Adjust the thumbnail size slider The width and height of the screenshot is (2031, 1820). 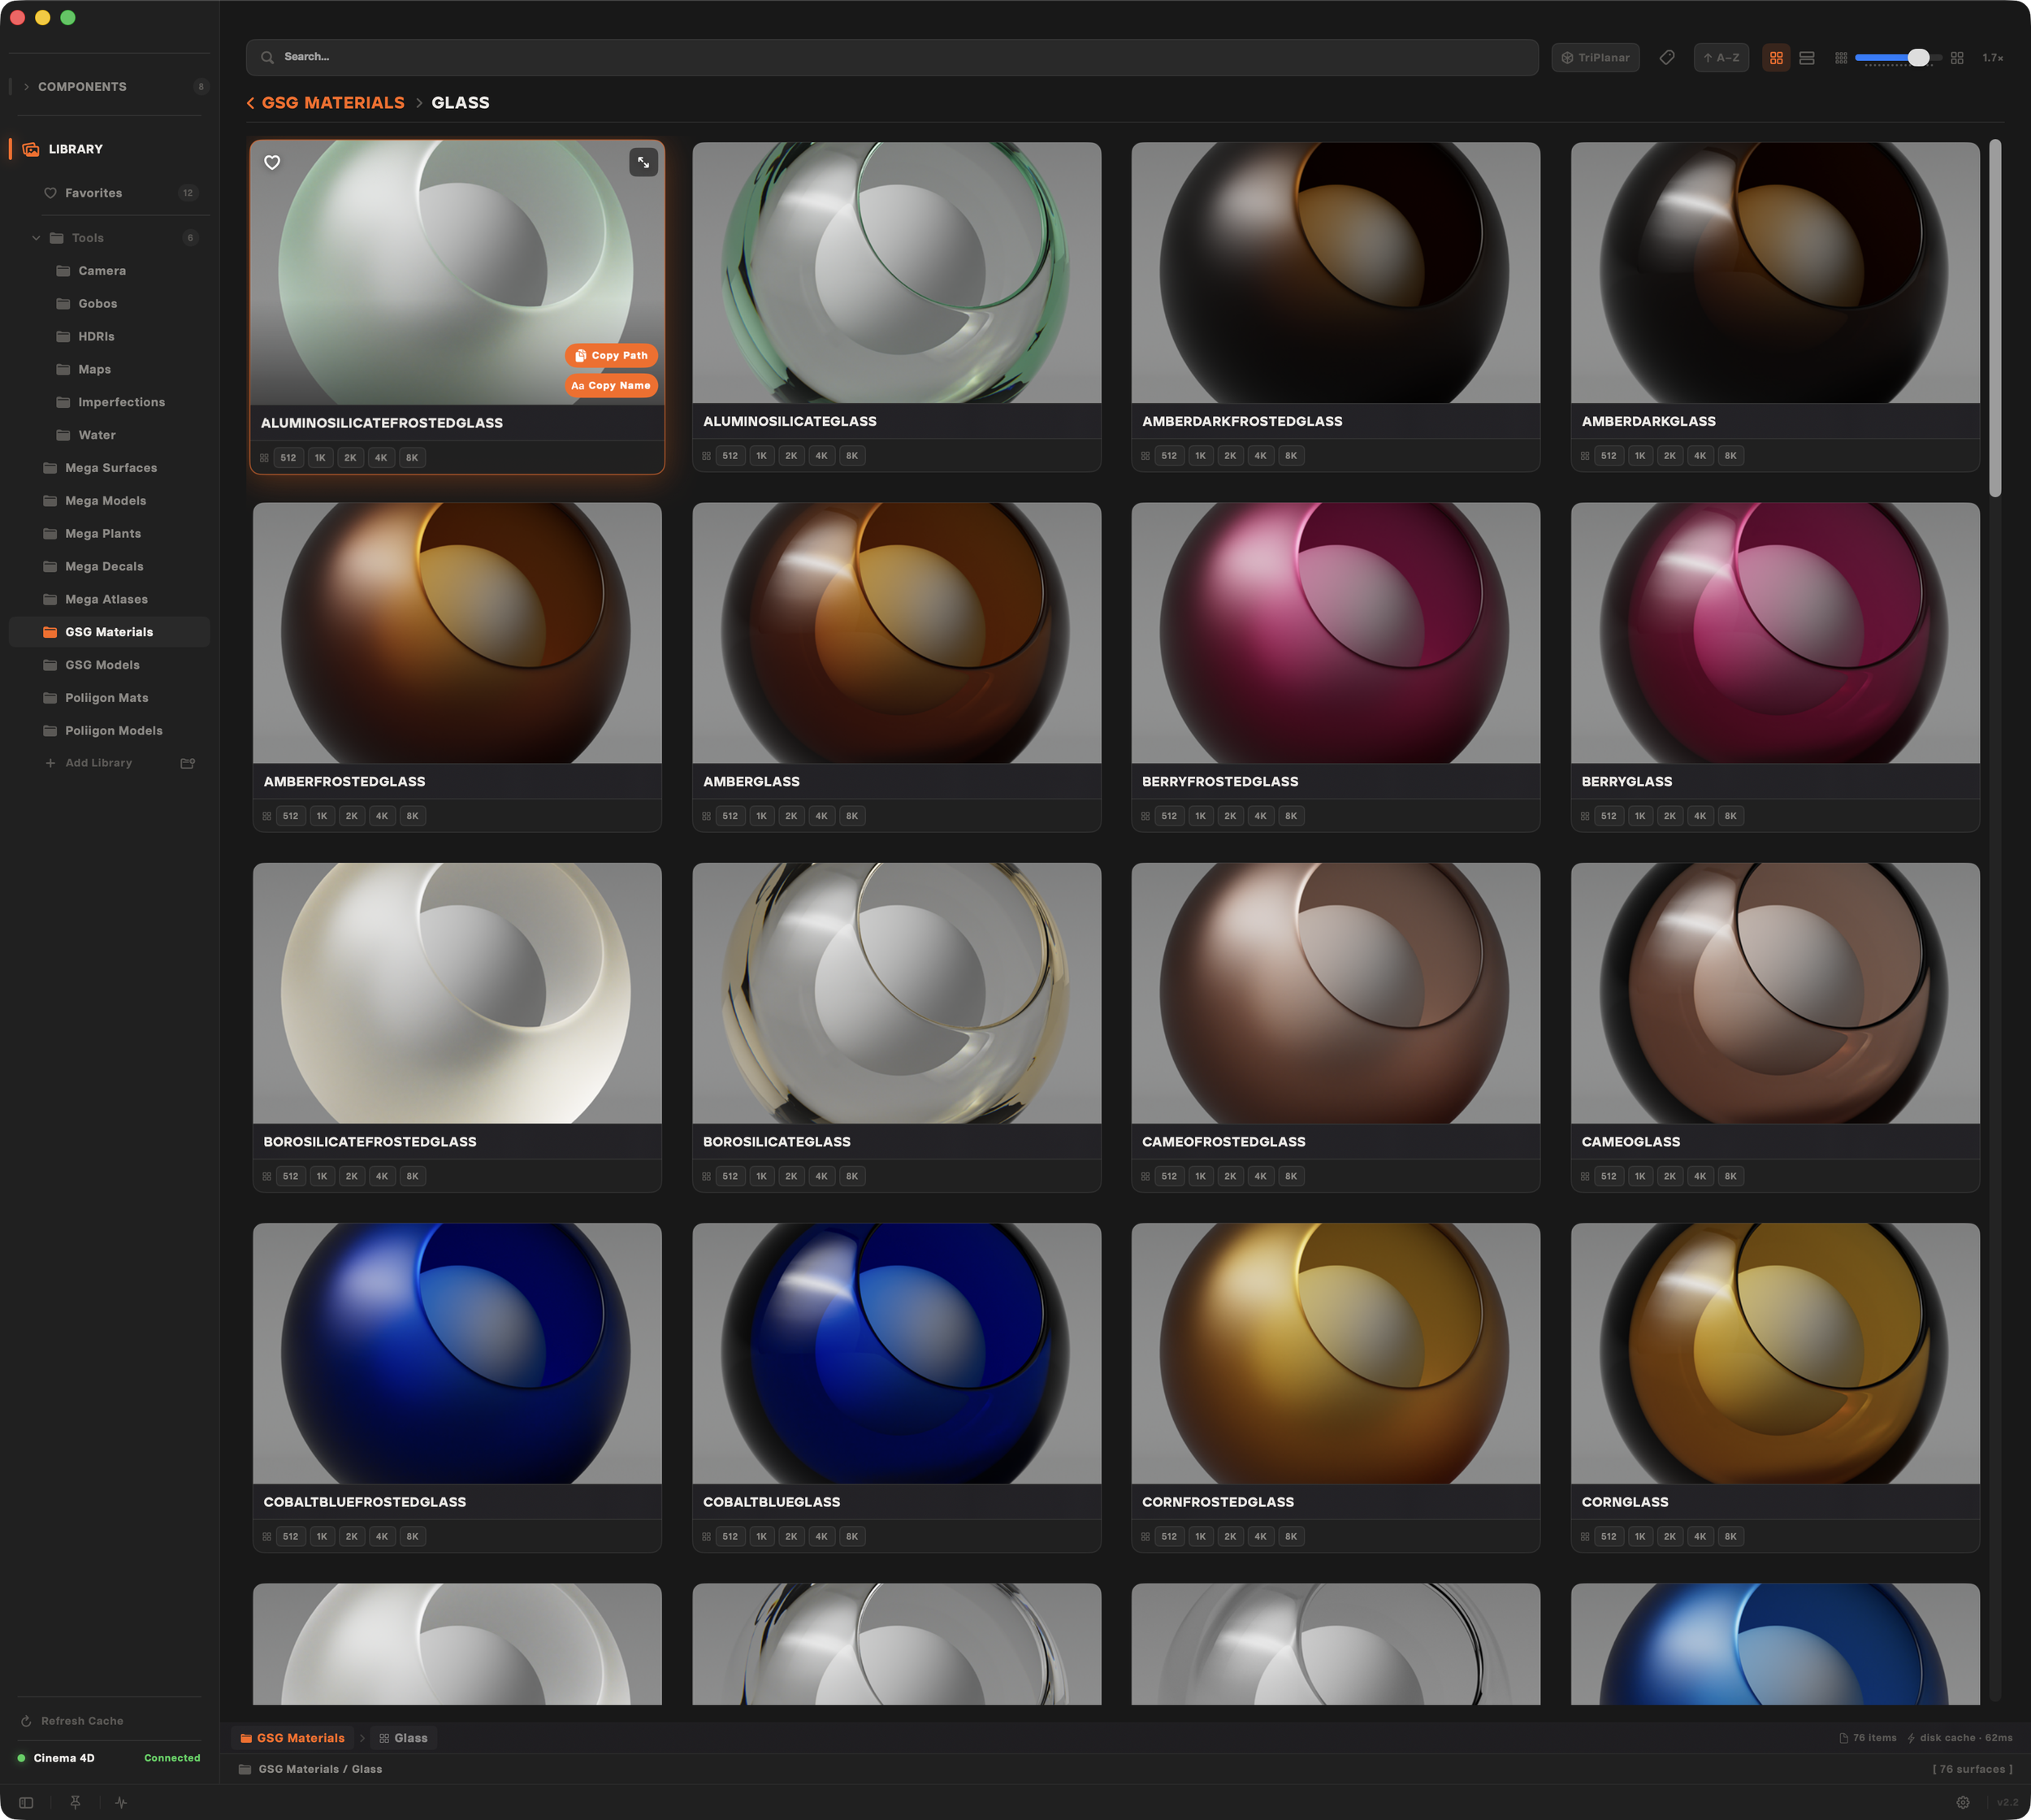click(x=1917, y=58)
